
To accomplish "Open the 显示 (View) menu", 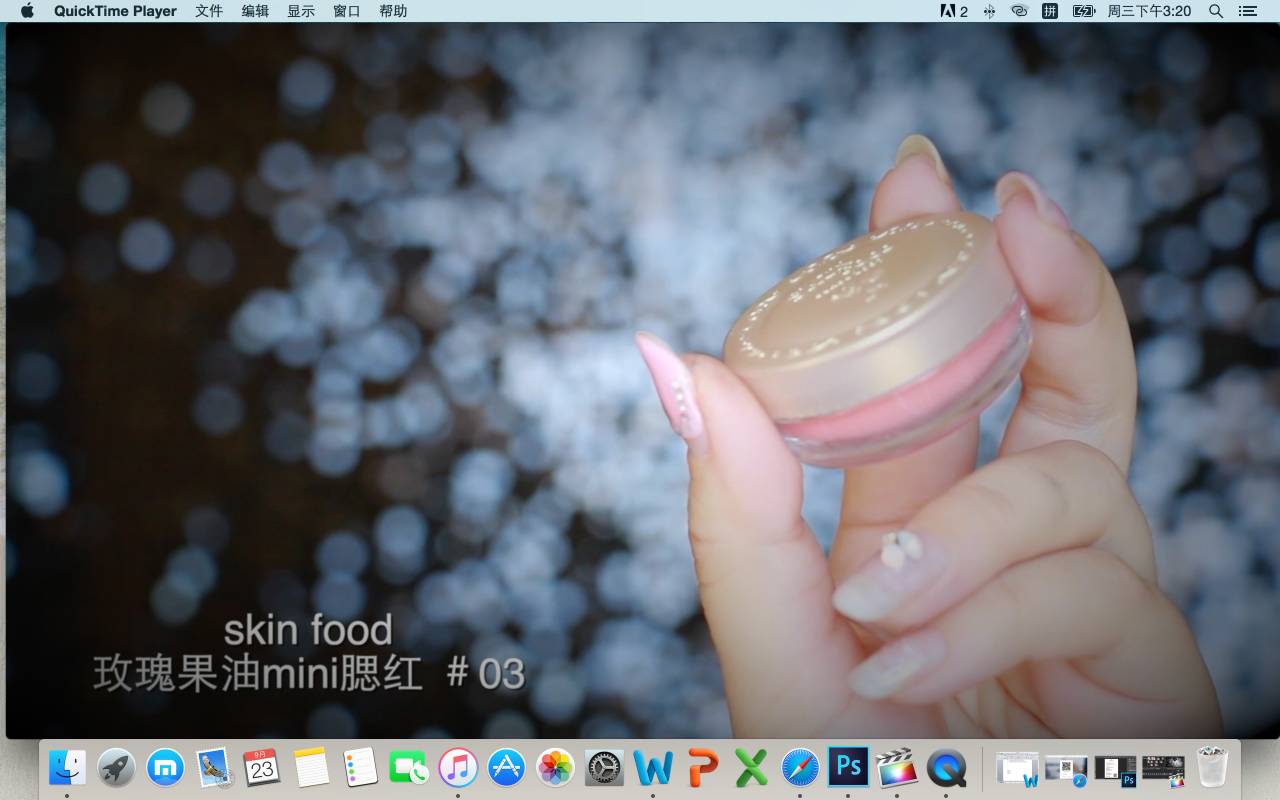I will tap(301, 11).
